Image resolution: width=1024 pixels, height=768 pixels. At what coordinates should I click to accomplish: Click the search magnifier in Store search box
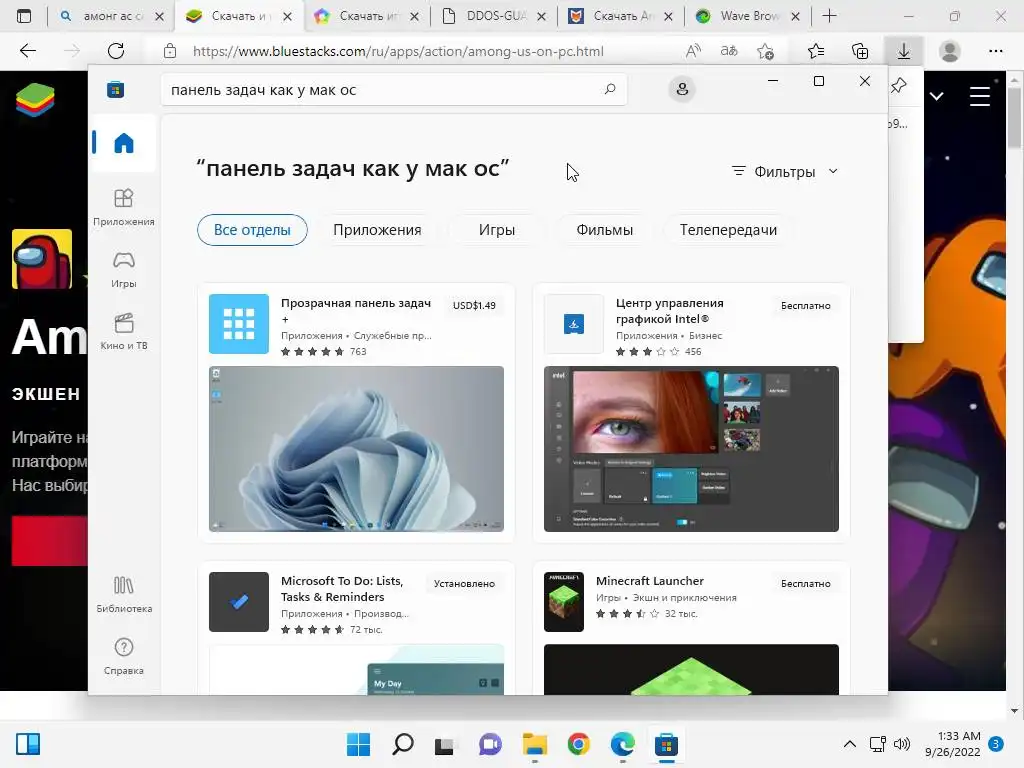point(609,89)
